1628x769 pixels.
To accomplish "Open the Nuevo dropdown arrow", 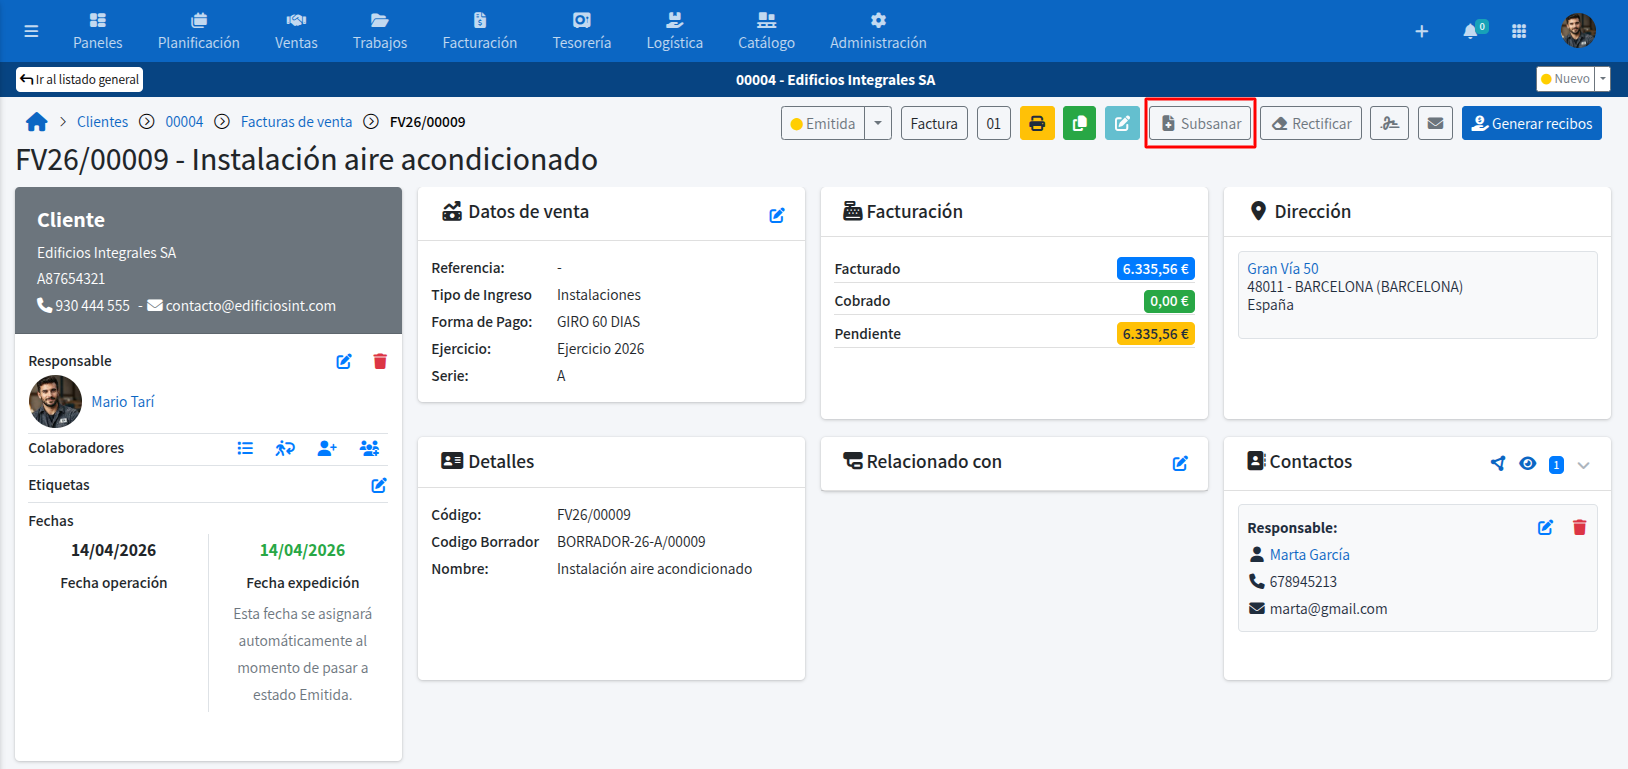I will (x=1603, y=79).
